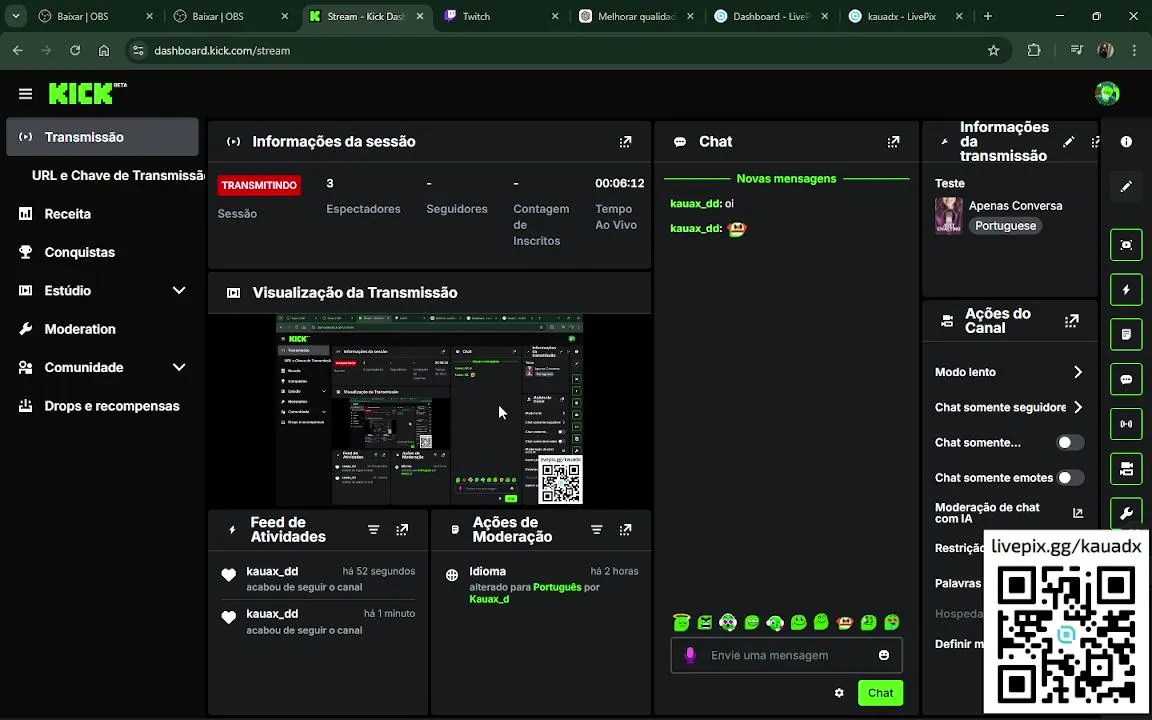Open URL e Chave de Transmissão
1152x720 pixels.
(x=118, y=176)
